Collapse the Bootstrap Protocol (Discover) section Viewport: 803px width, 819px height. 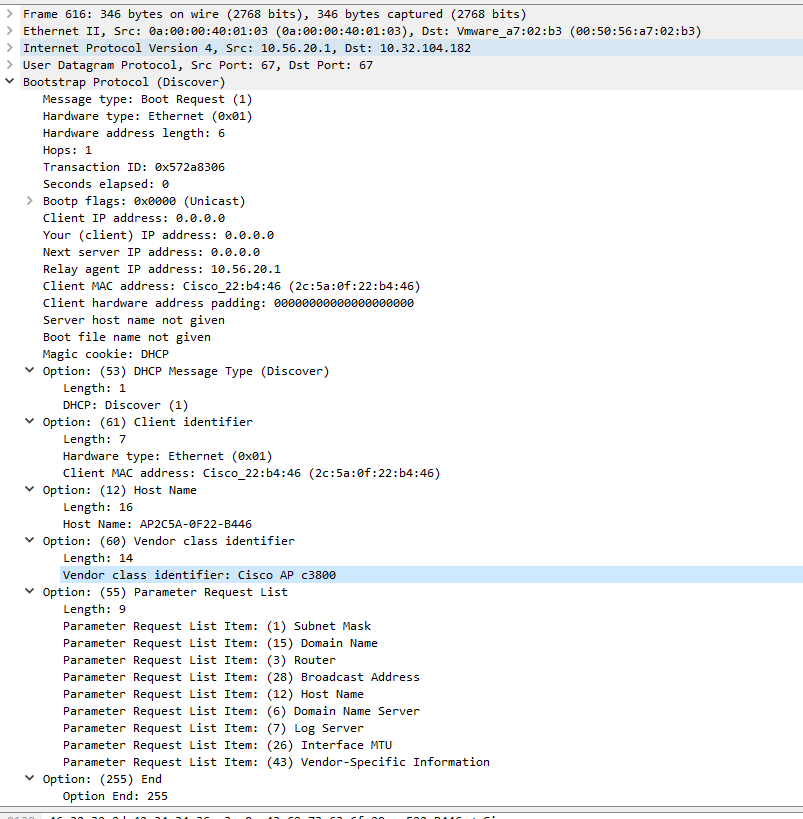pos(9,82)
